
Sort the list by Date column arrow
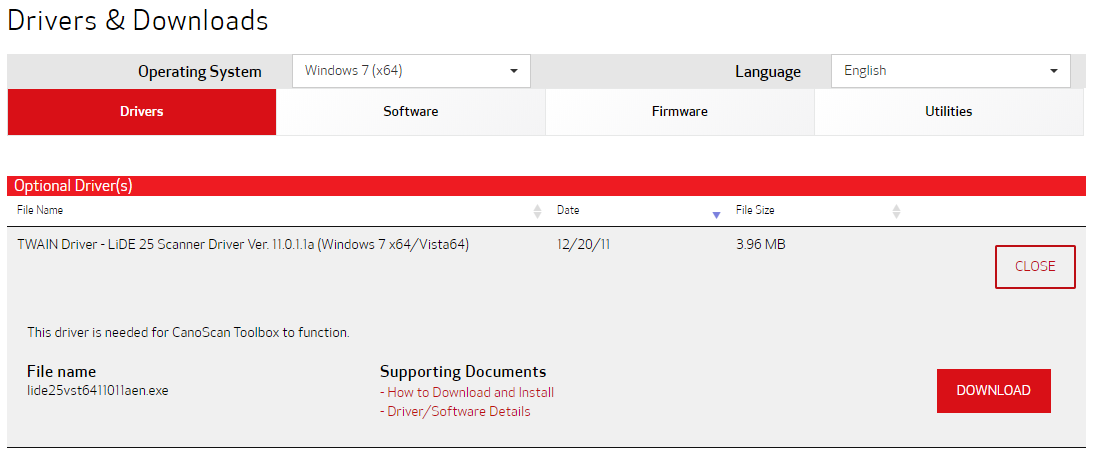pos(716,215)
